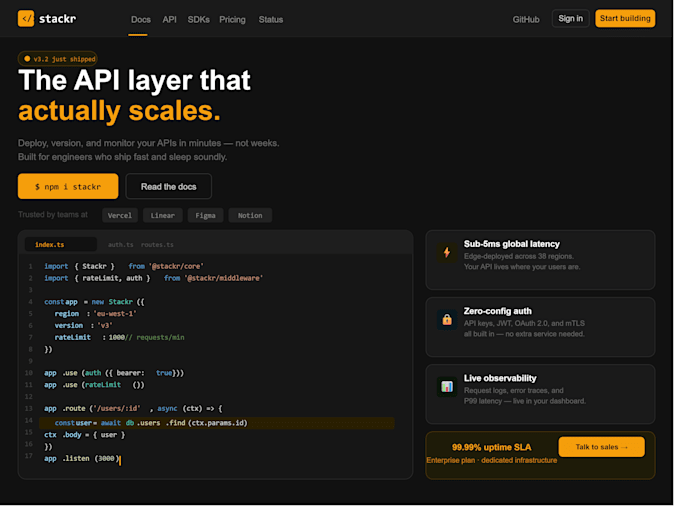Select the Vercel company chip
Viewport: 680px width, 512px height.
(120, 215)
